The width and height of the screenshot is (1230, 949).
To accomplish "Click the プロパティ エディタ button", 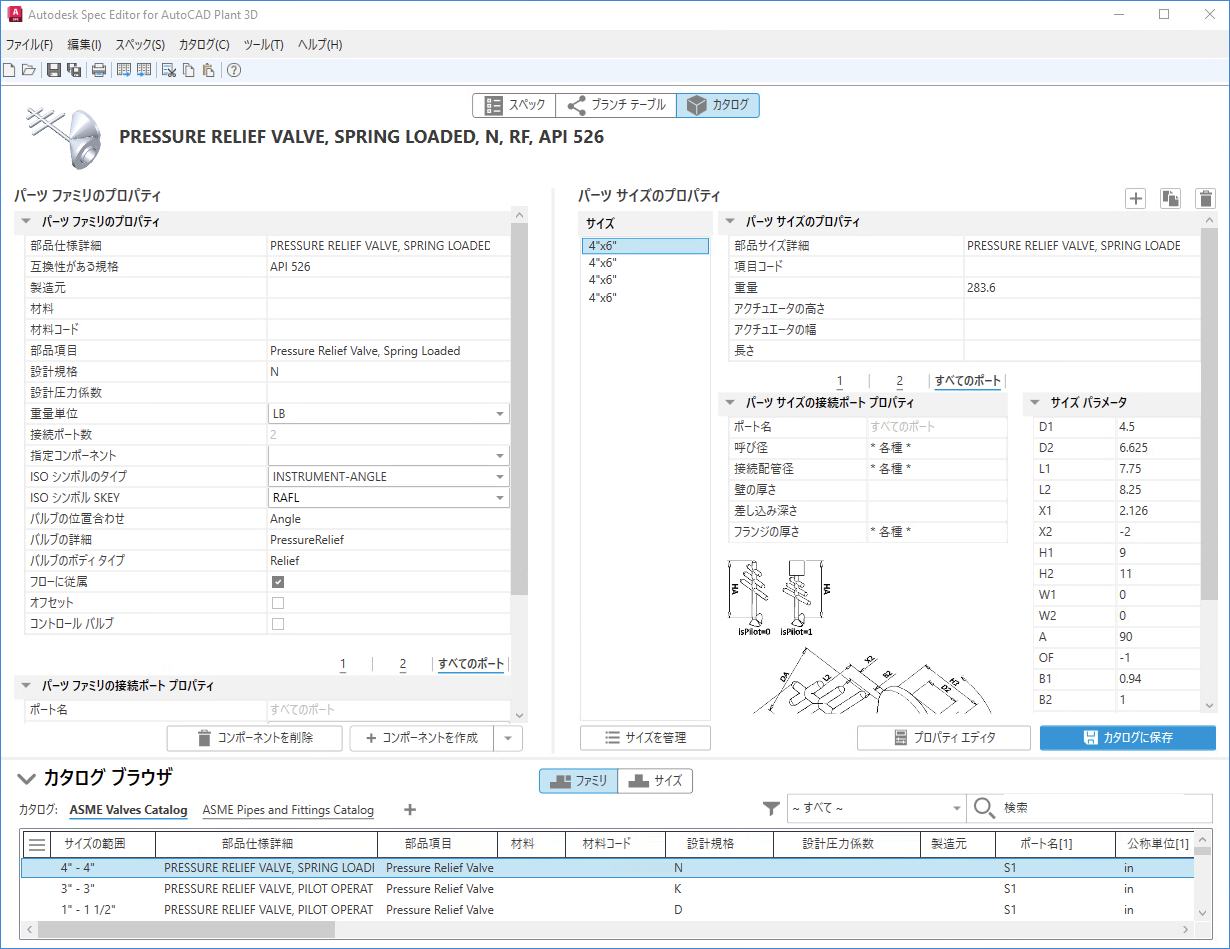I will click(943, 738).
